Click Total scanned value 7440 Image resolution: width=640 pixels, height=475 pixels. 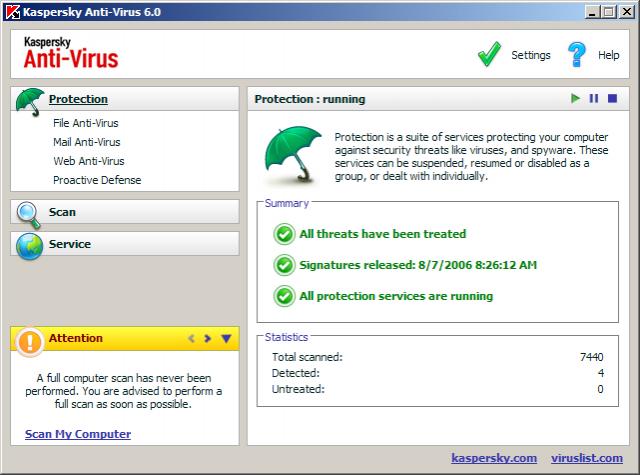click(x=591, y=357)
